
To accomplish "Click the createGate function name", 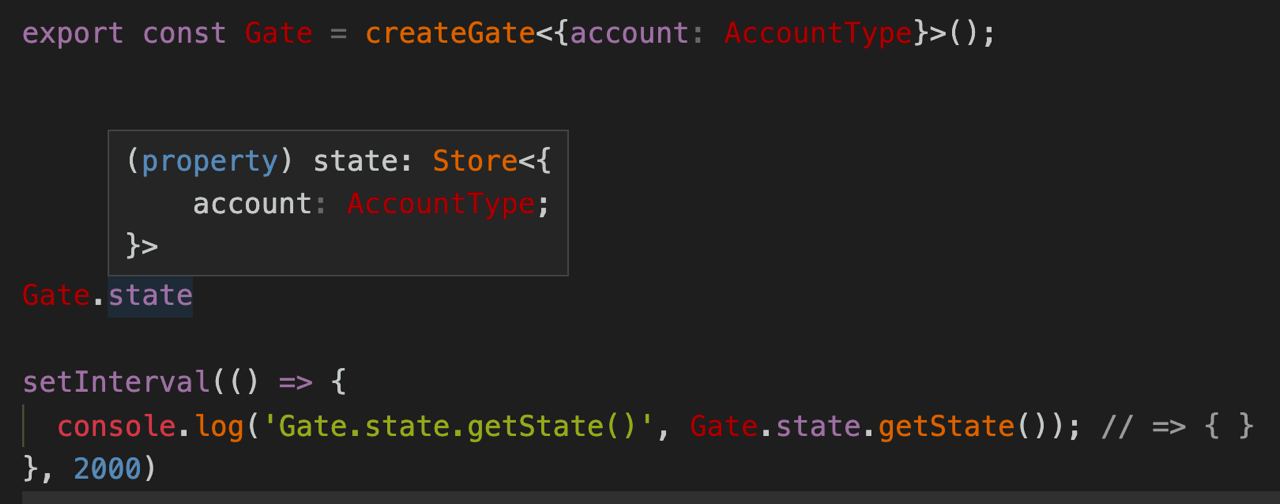I will click(x=450, y=33).
